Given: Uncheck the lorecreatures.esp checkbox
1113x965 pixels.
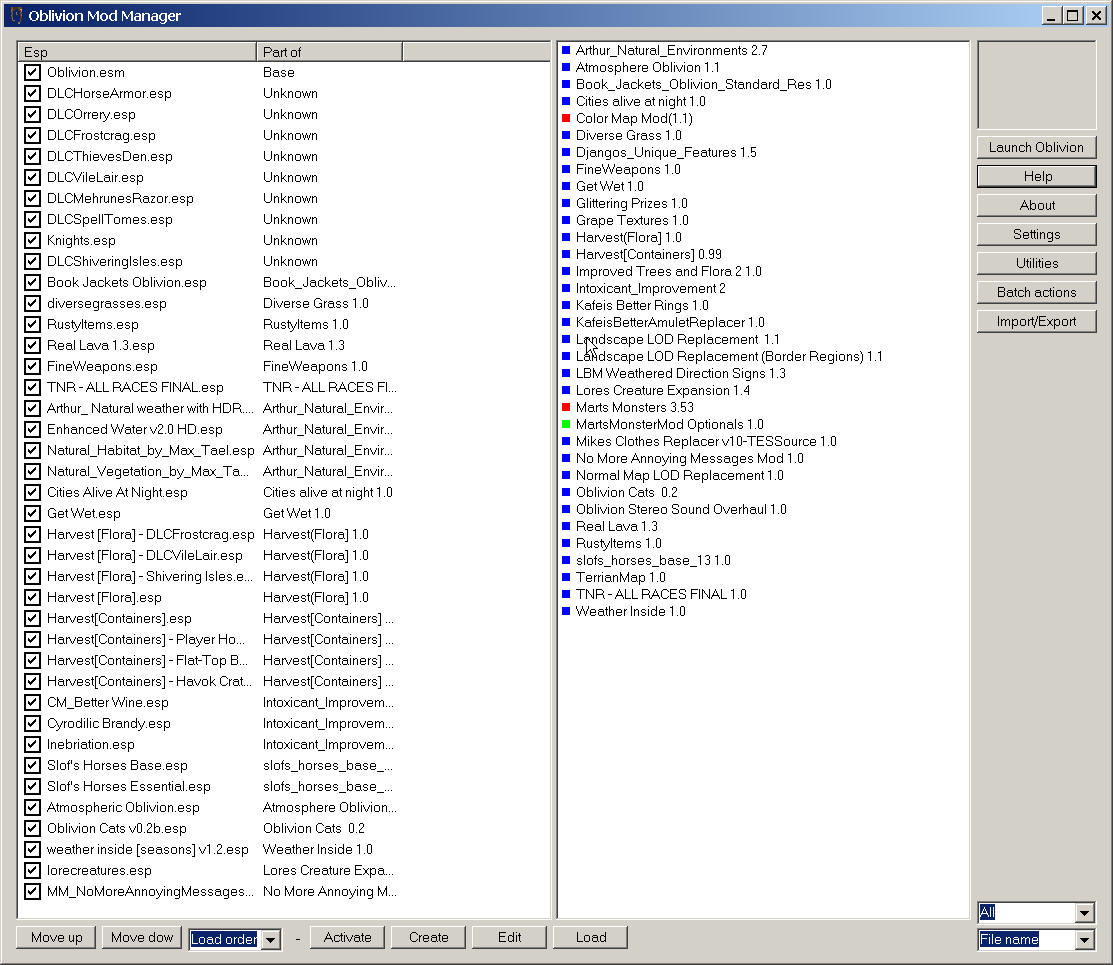Looking at the screenshot, I should click(32, 870).
